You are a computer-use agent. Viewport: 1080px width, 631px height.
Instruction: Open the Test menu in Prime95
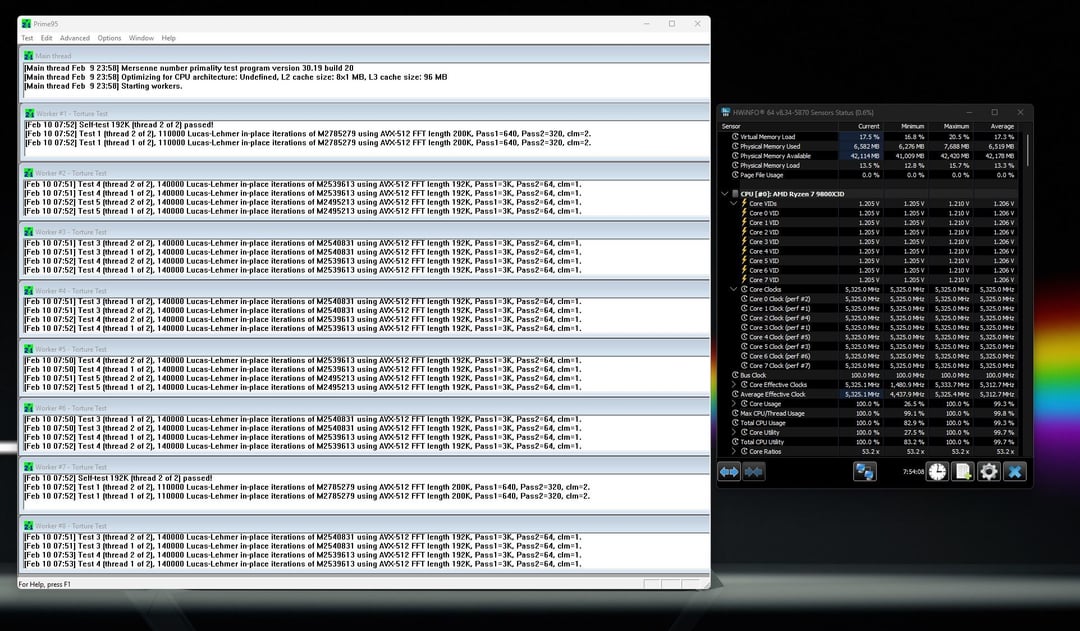coord(28,38)
